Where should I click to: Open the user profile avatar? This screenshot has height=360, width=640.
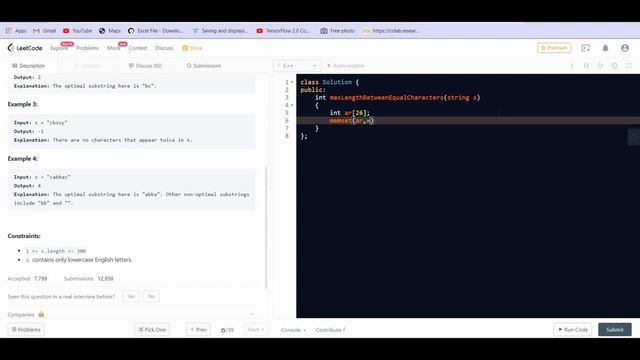point(625,48)
